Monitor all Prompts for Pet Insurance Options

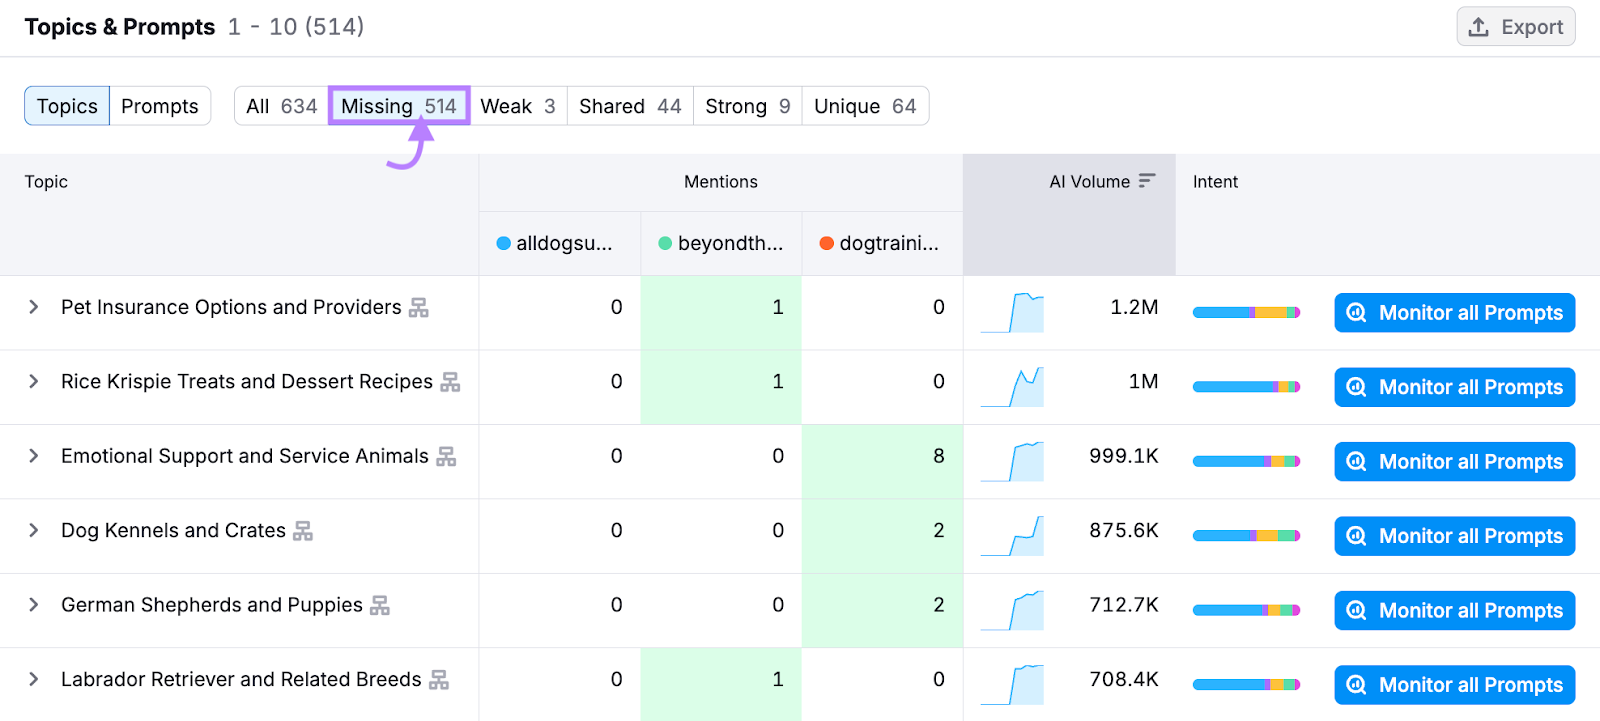(1455, 313)
